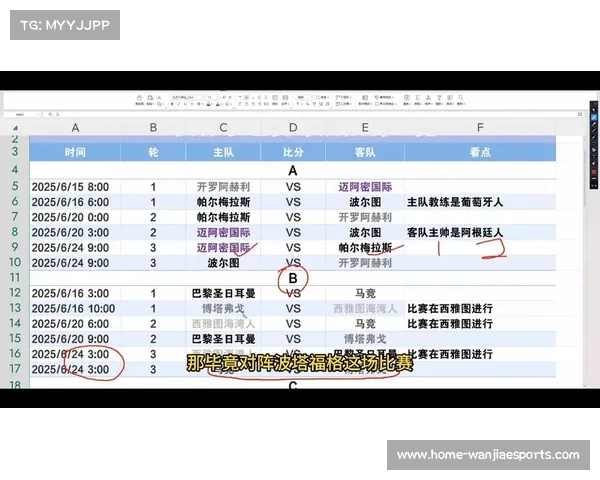The height and width of the screenshot is (480, 600).
Task: Select column C header
Action: point(223,127)
